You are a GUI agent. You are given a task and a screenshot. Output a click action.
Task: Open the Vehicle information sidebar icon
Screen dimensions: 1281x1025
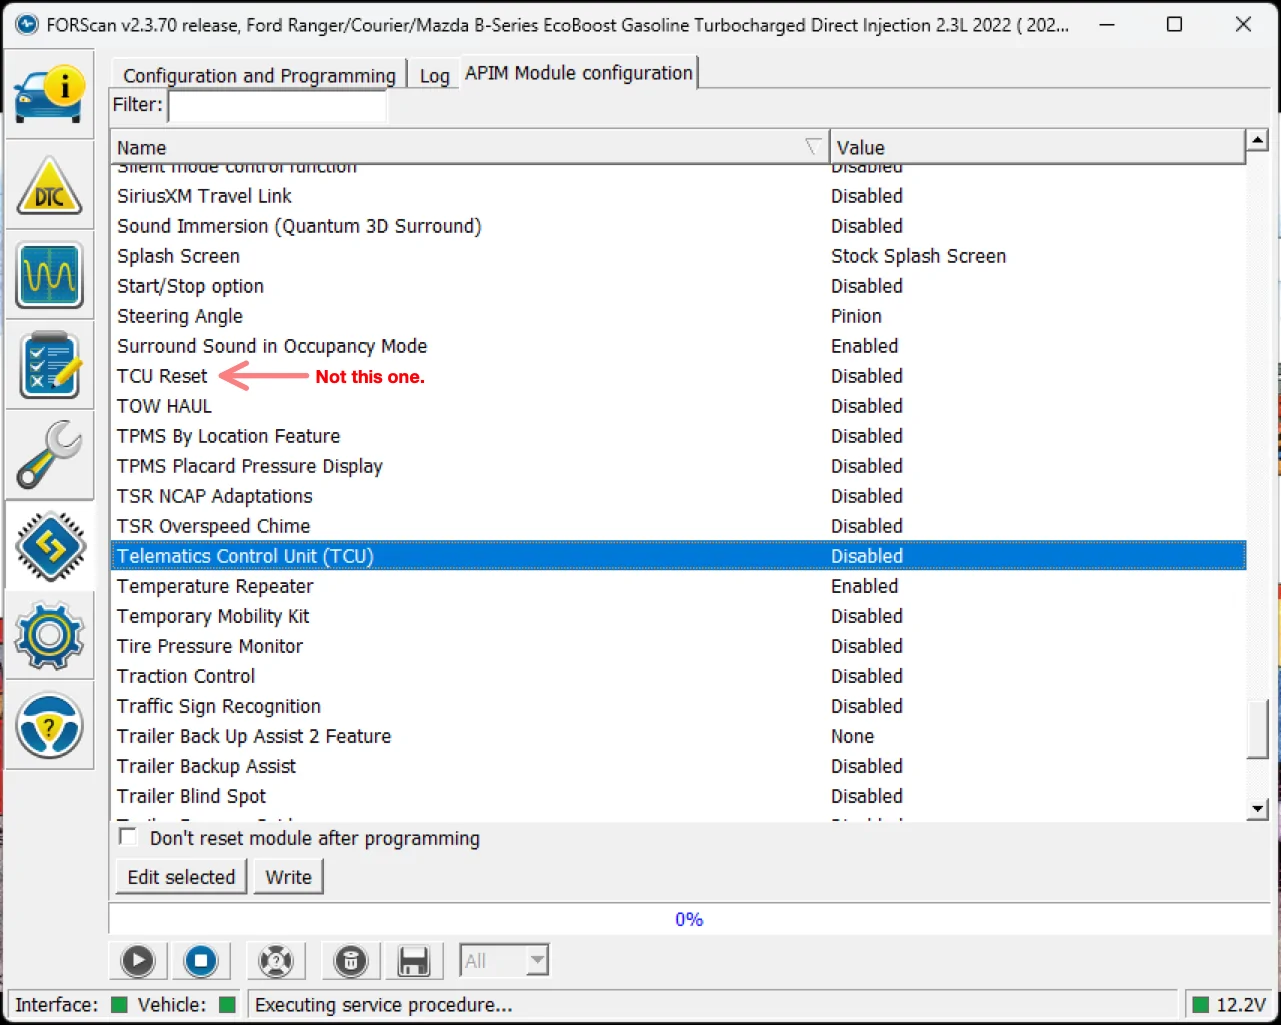pos(49,94)
